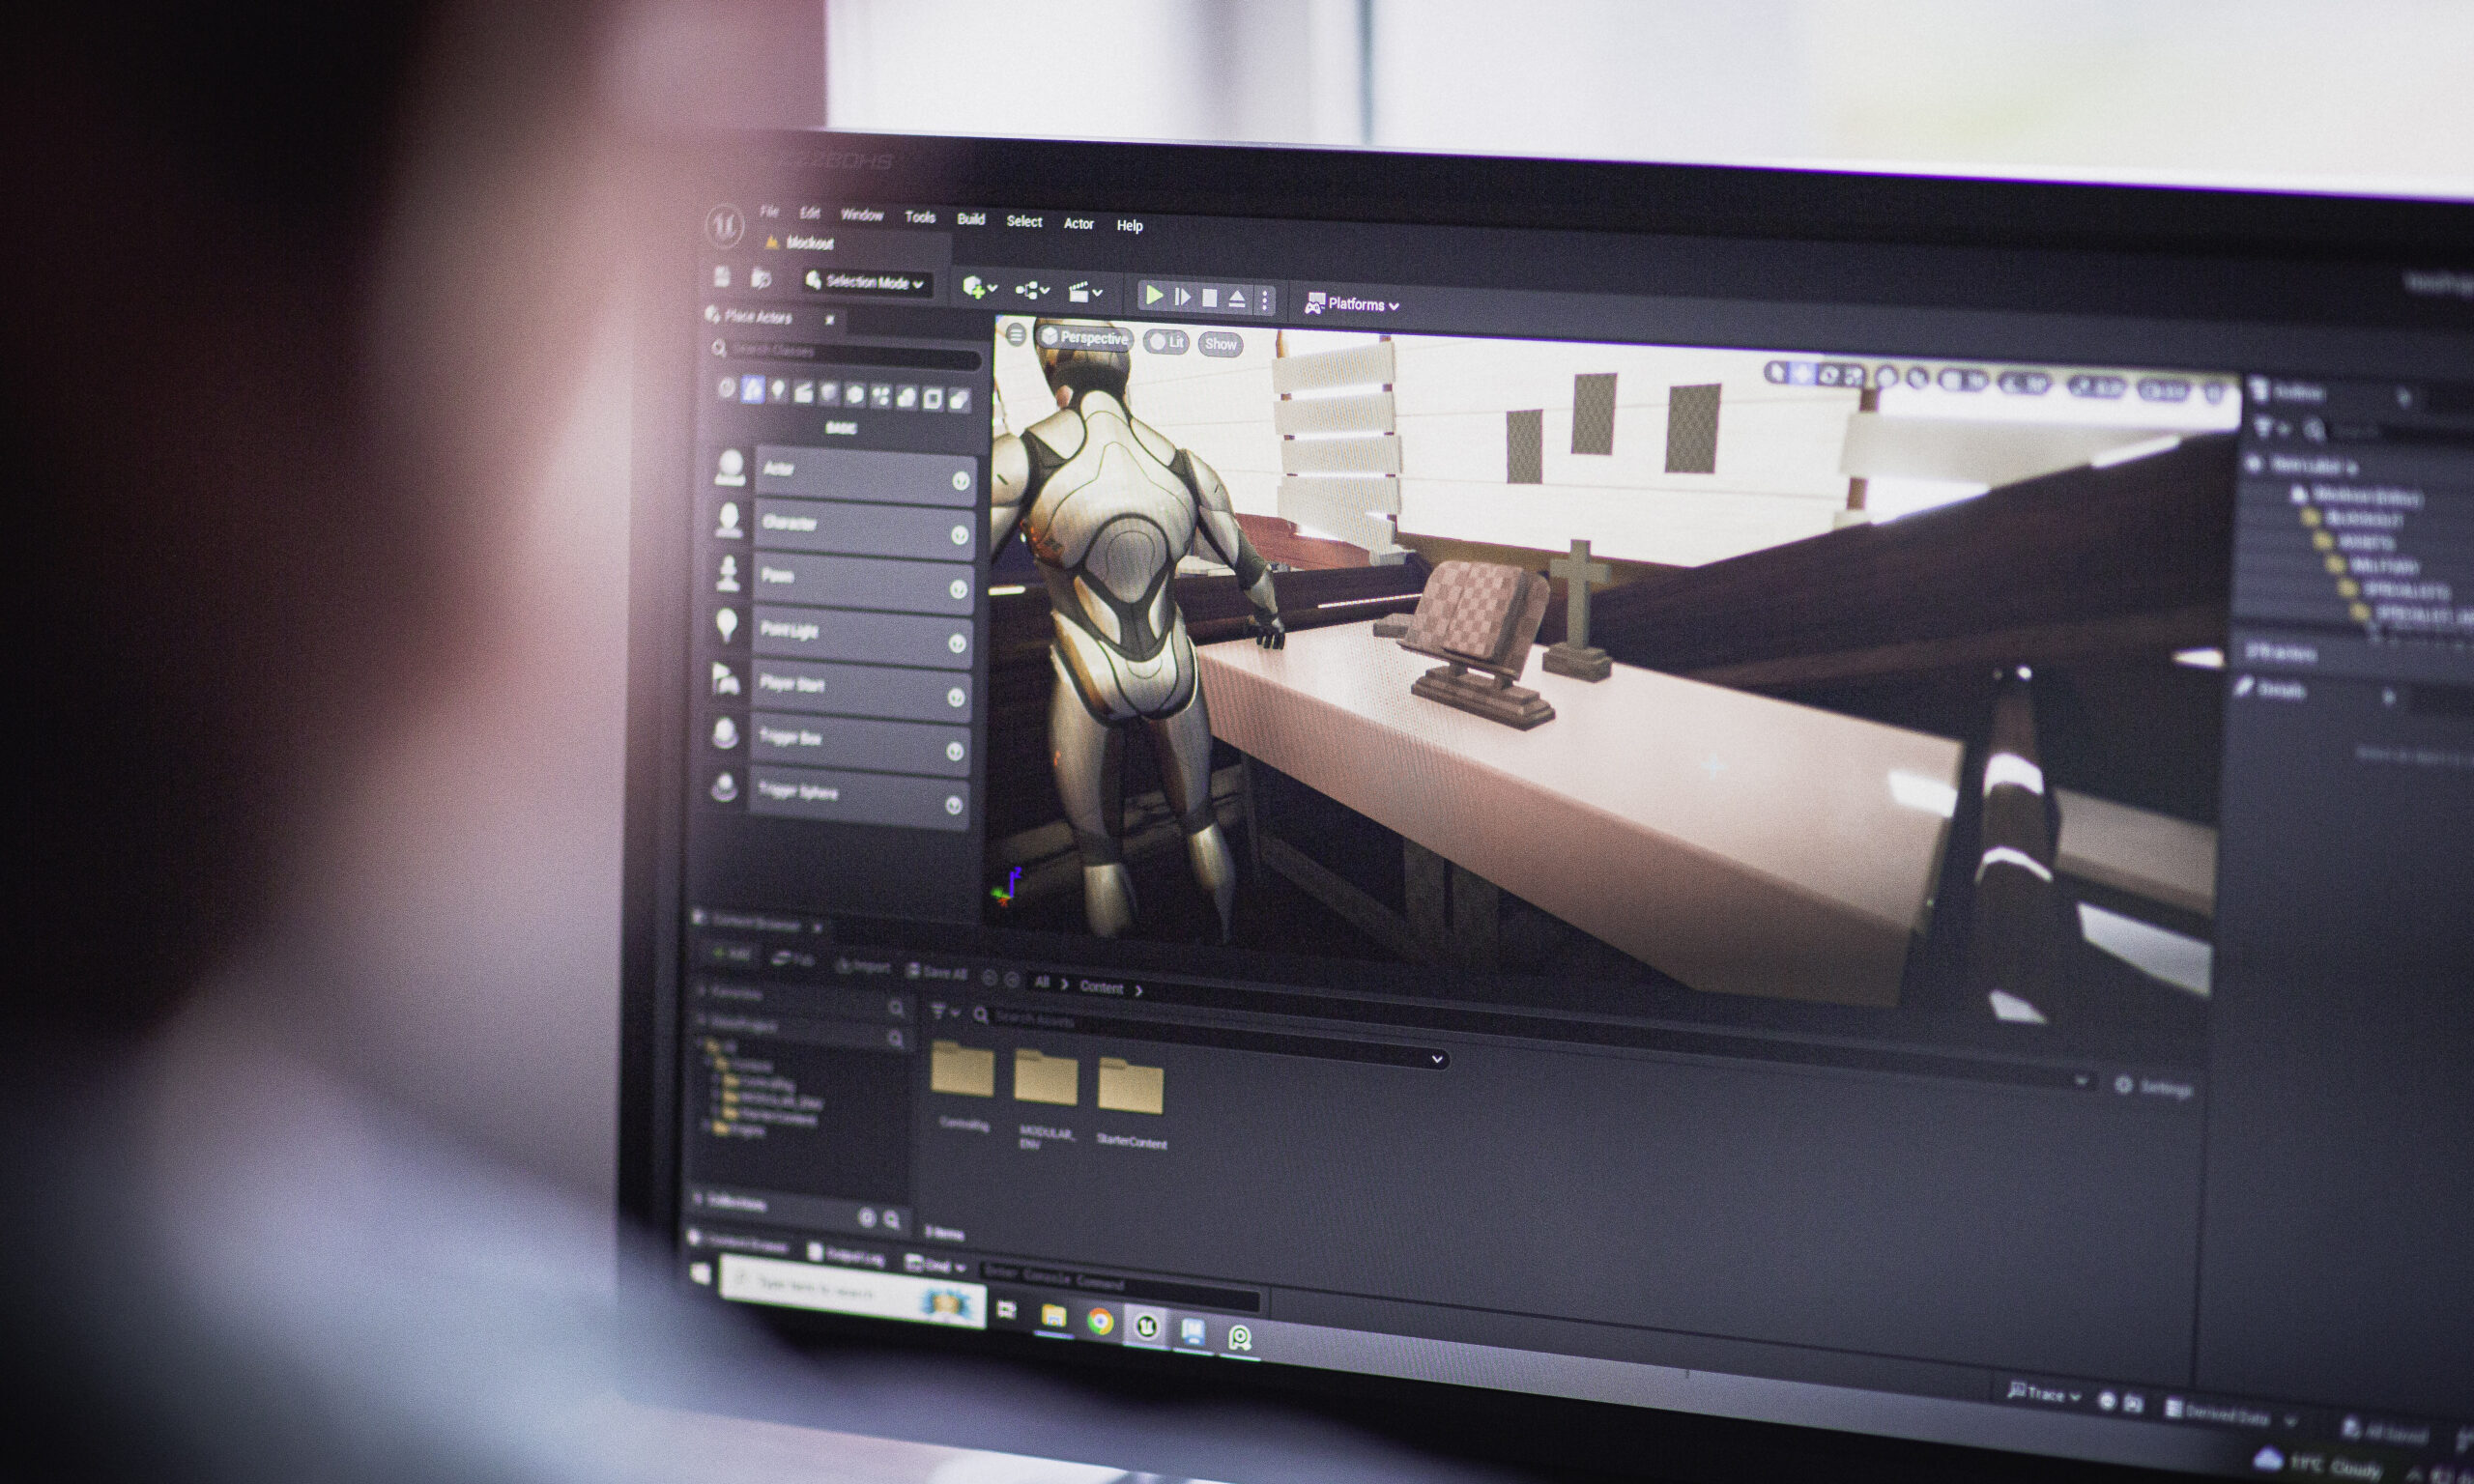Toggle the Perspective viewport type button
Viewport: 2474px width, 1484px height.
(1085, 338)
